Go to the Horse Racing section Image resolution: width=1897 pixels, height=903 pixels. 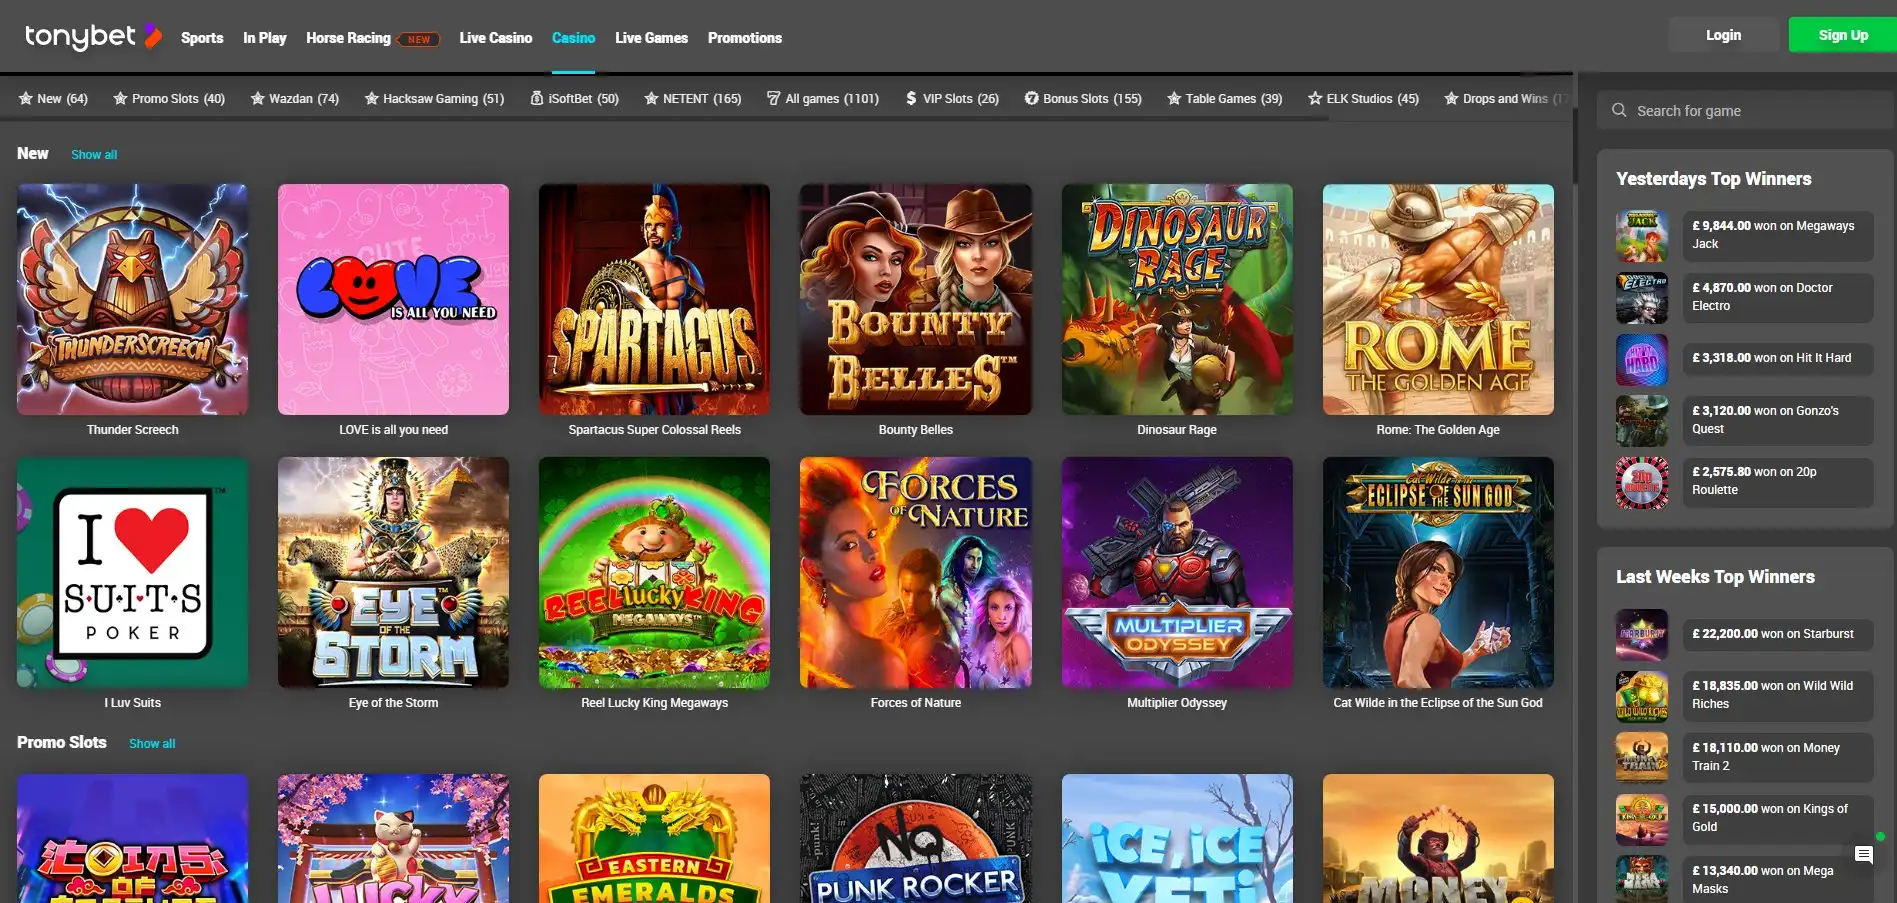click(348, 38)
